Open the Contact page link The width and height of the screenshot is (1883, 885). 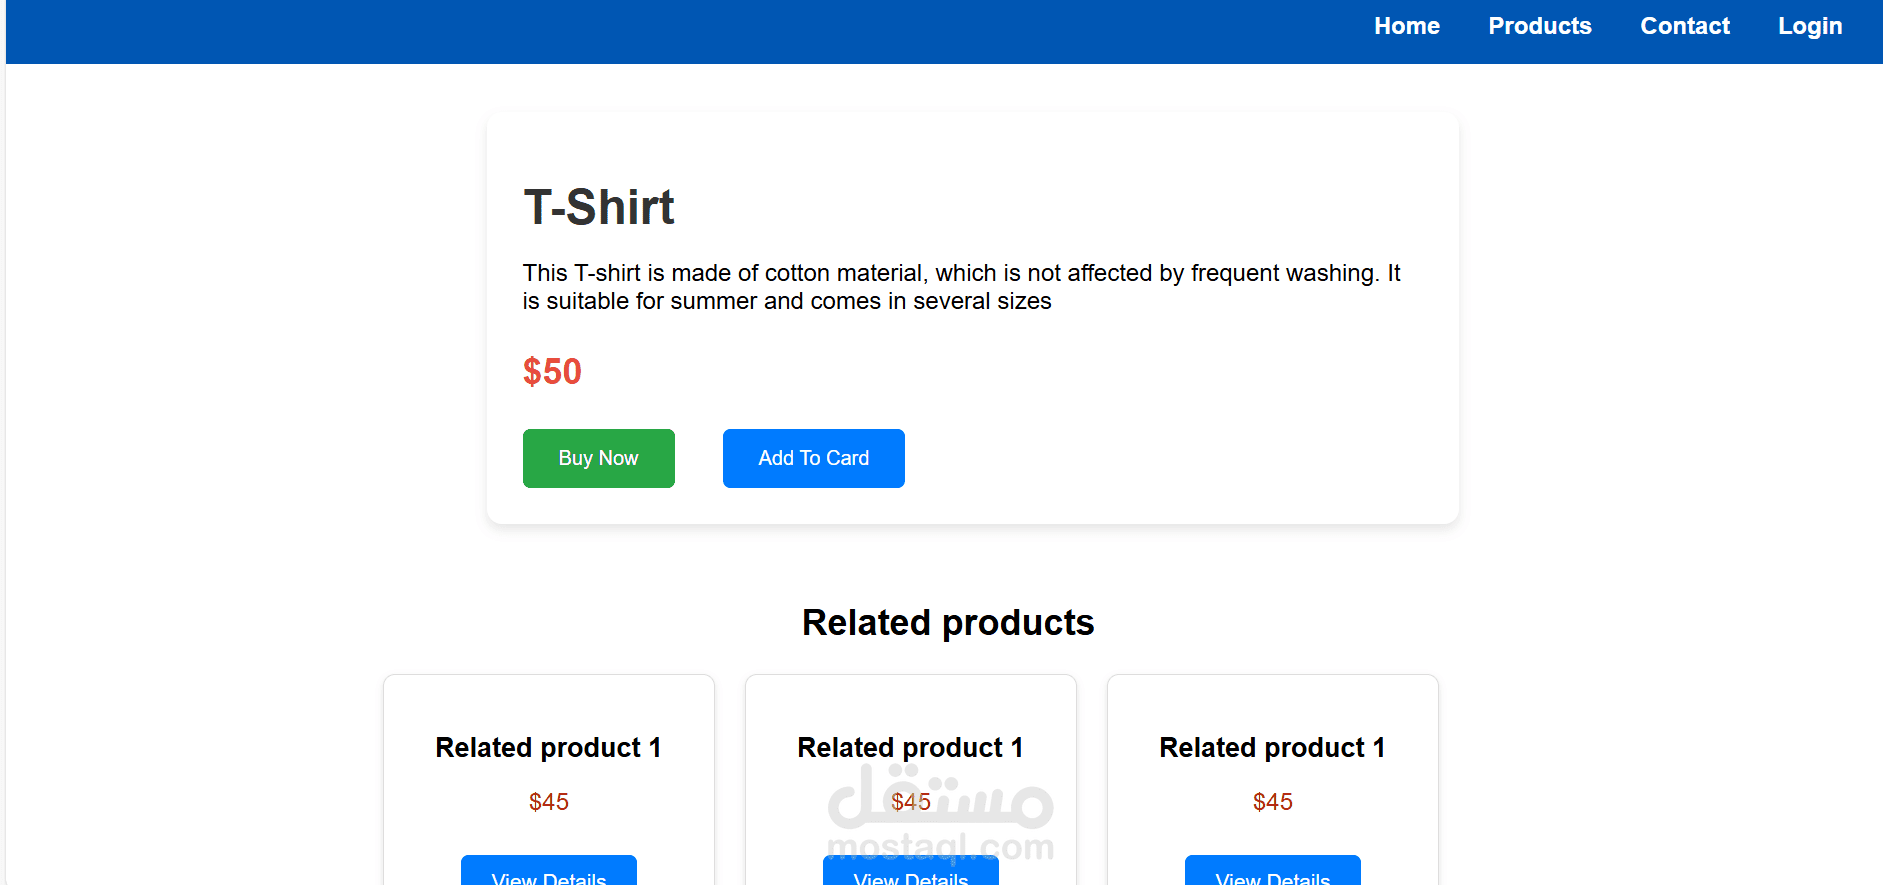tap(1684, 26)
